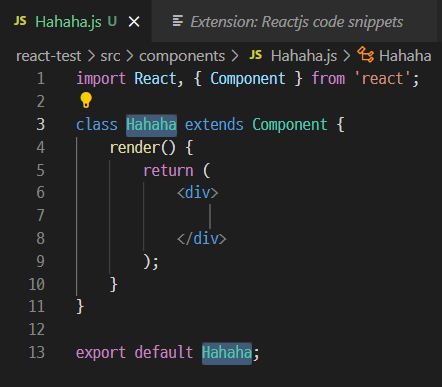Click the 'from' keyword on line 1
Viewport: 442px width, 387px height.
tap(328, 79)
